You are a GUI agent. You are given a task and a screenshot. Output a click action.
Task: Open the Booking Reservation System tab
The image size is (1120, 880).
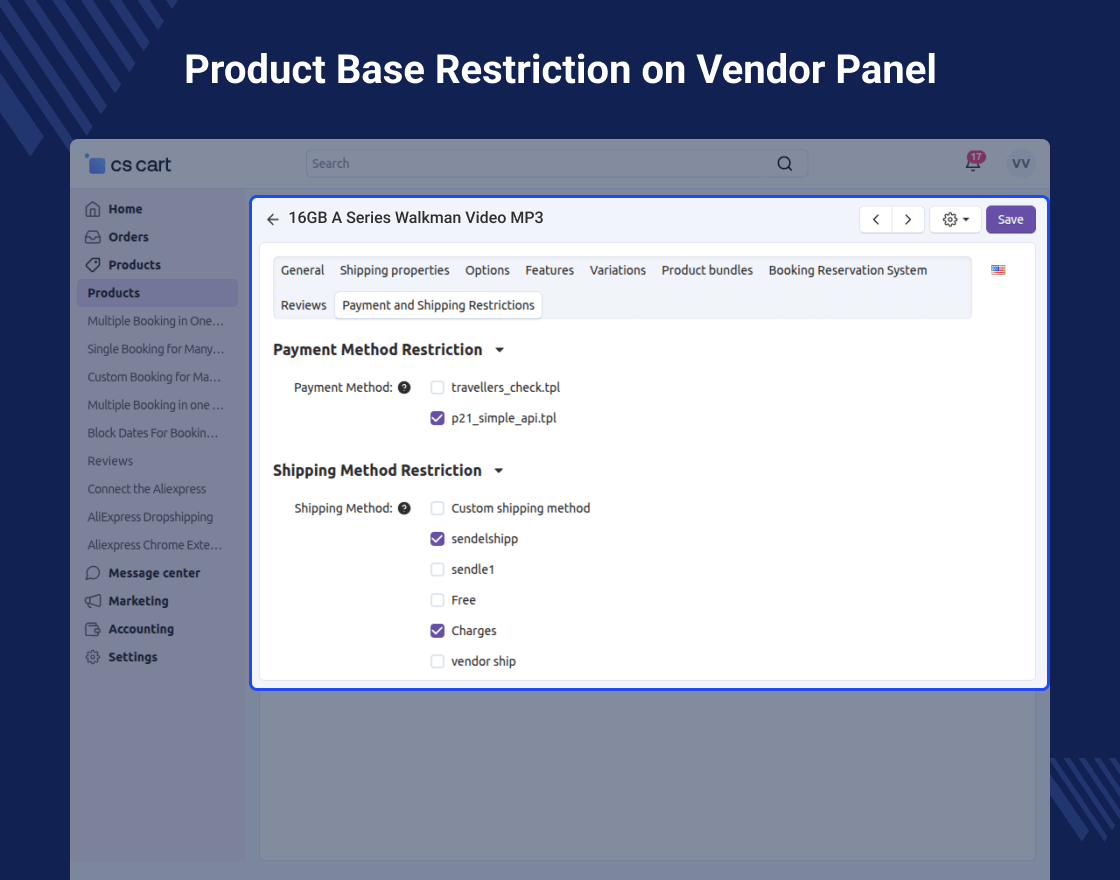848,271
